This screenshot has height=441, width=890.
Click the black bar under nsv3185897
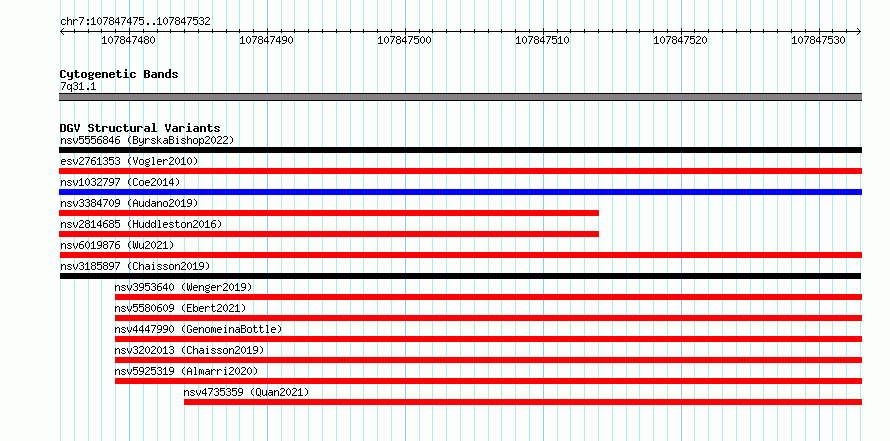460,276
